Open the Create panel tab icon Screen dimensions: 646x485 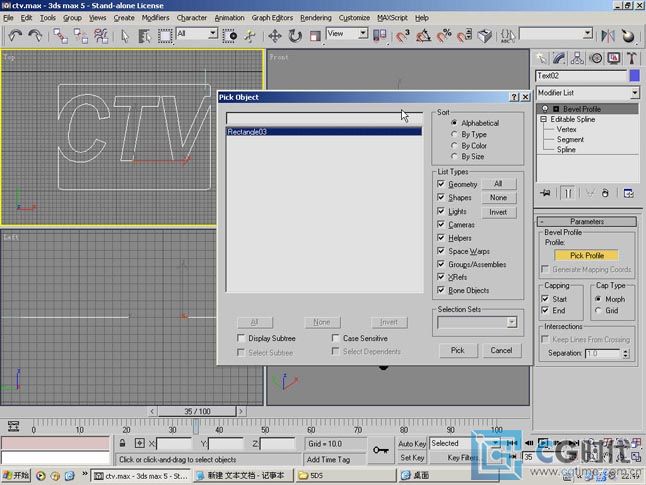[x=541, y=59]
